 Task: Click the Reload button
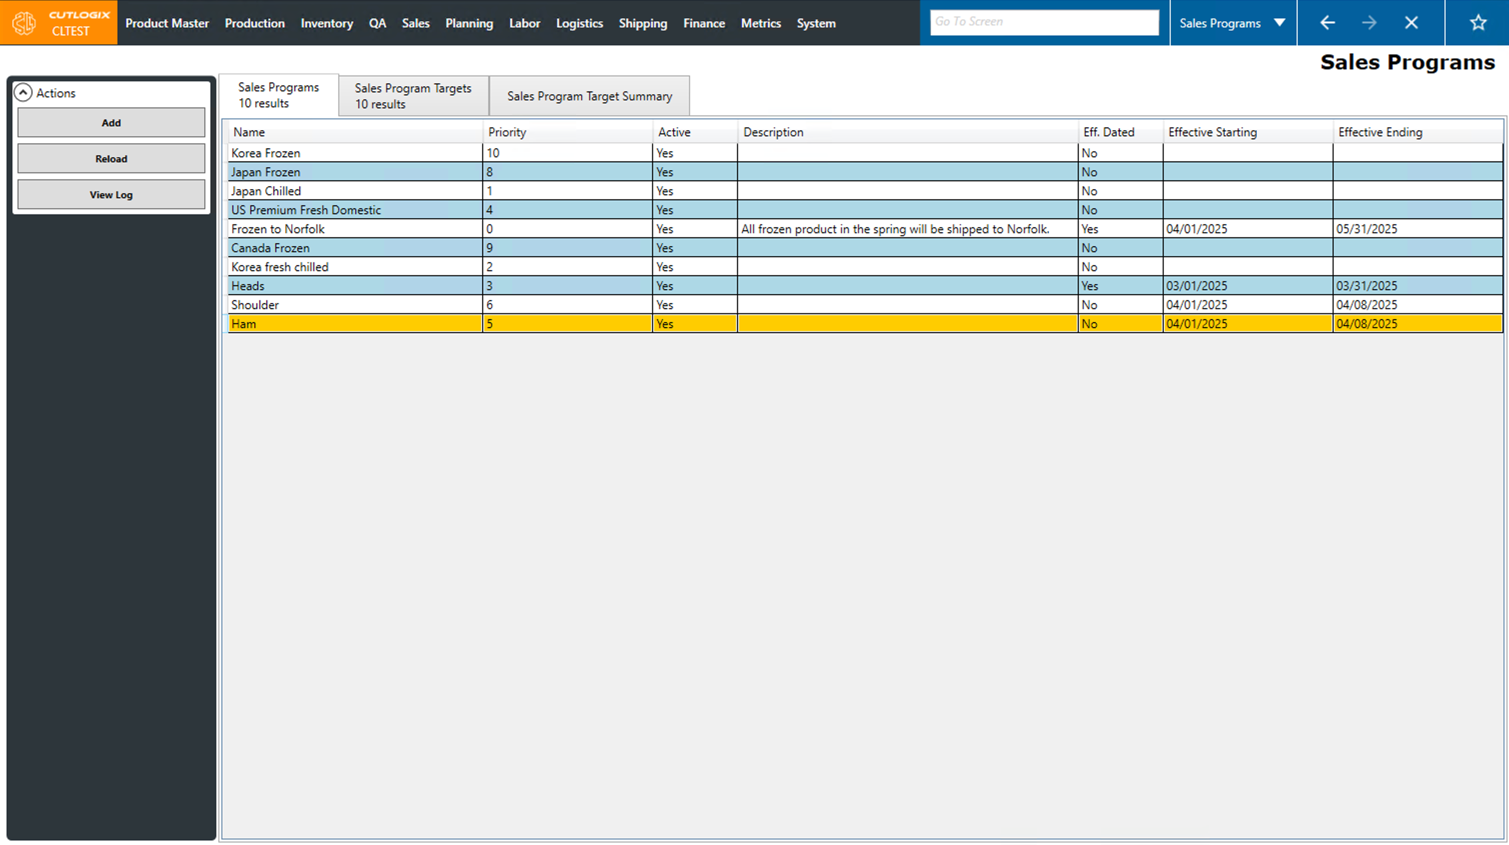tap(110, 158)
